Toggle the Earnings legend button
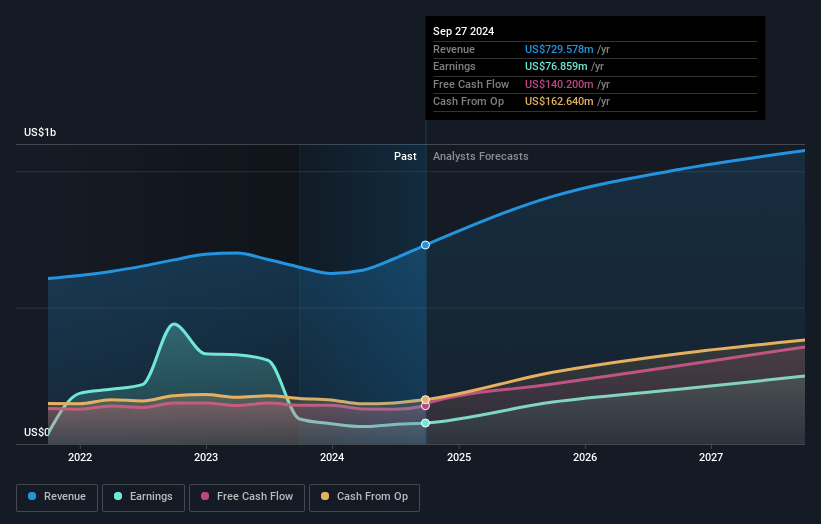821x524 pixels. click(143, 497)
